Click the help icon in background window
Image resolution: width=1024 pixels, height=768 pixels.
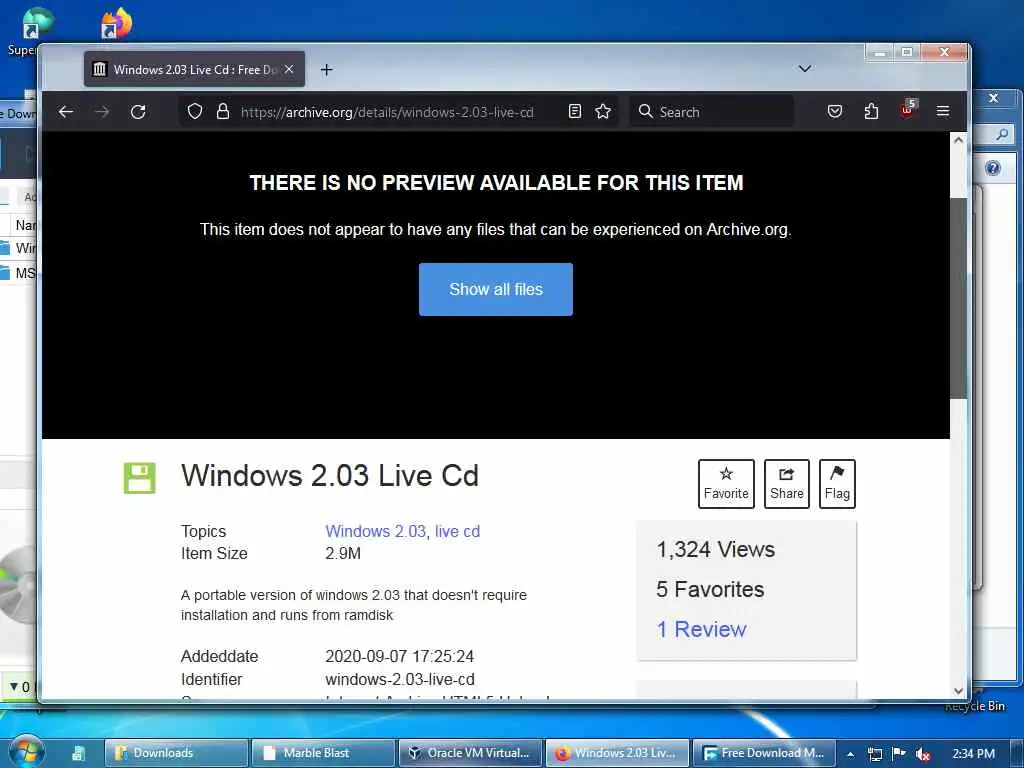tap(993, 168)
